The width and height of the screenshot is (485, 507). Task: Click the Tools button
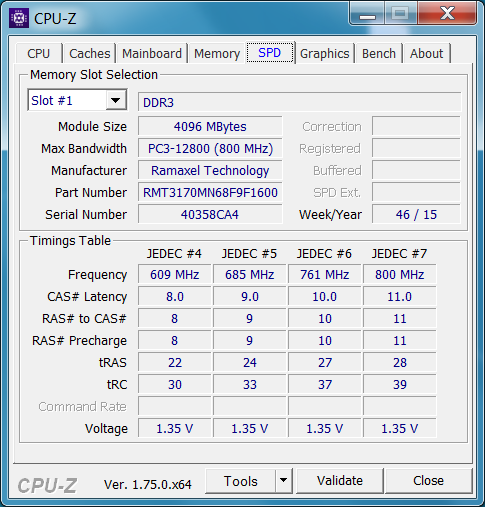pos(240,481)
